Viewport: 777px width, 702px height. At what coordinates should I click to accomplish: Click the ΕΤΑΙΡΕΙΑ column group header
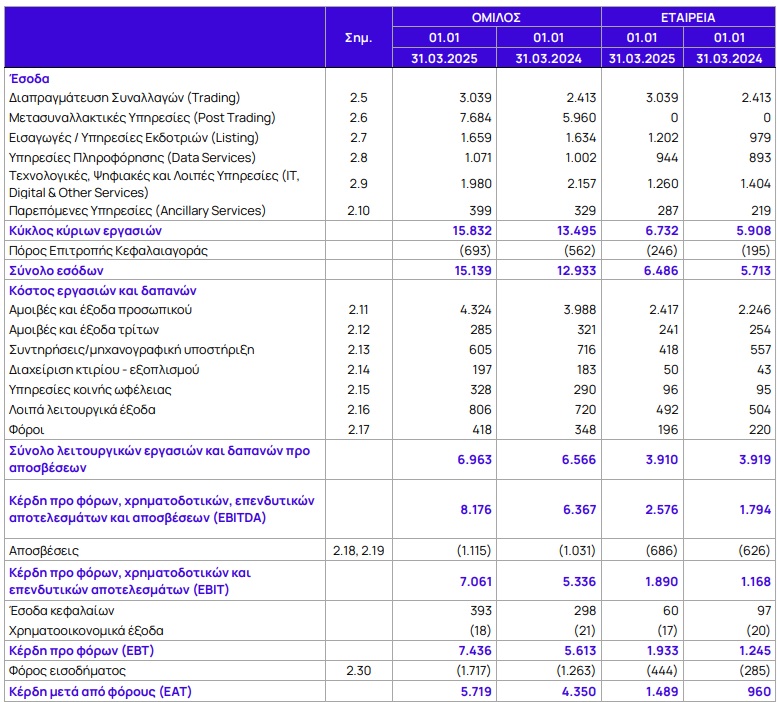tap(687, 17)
